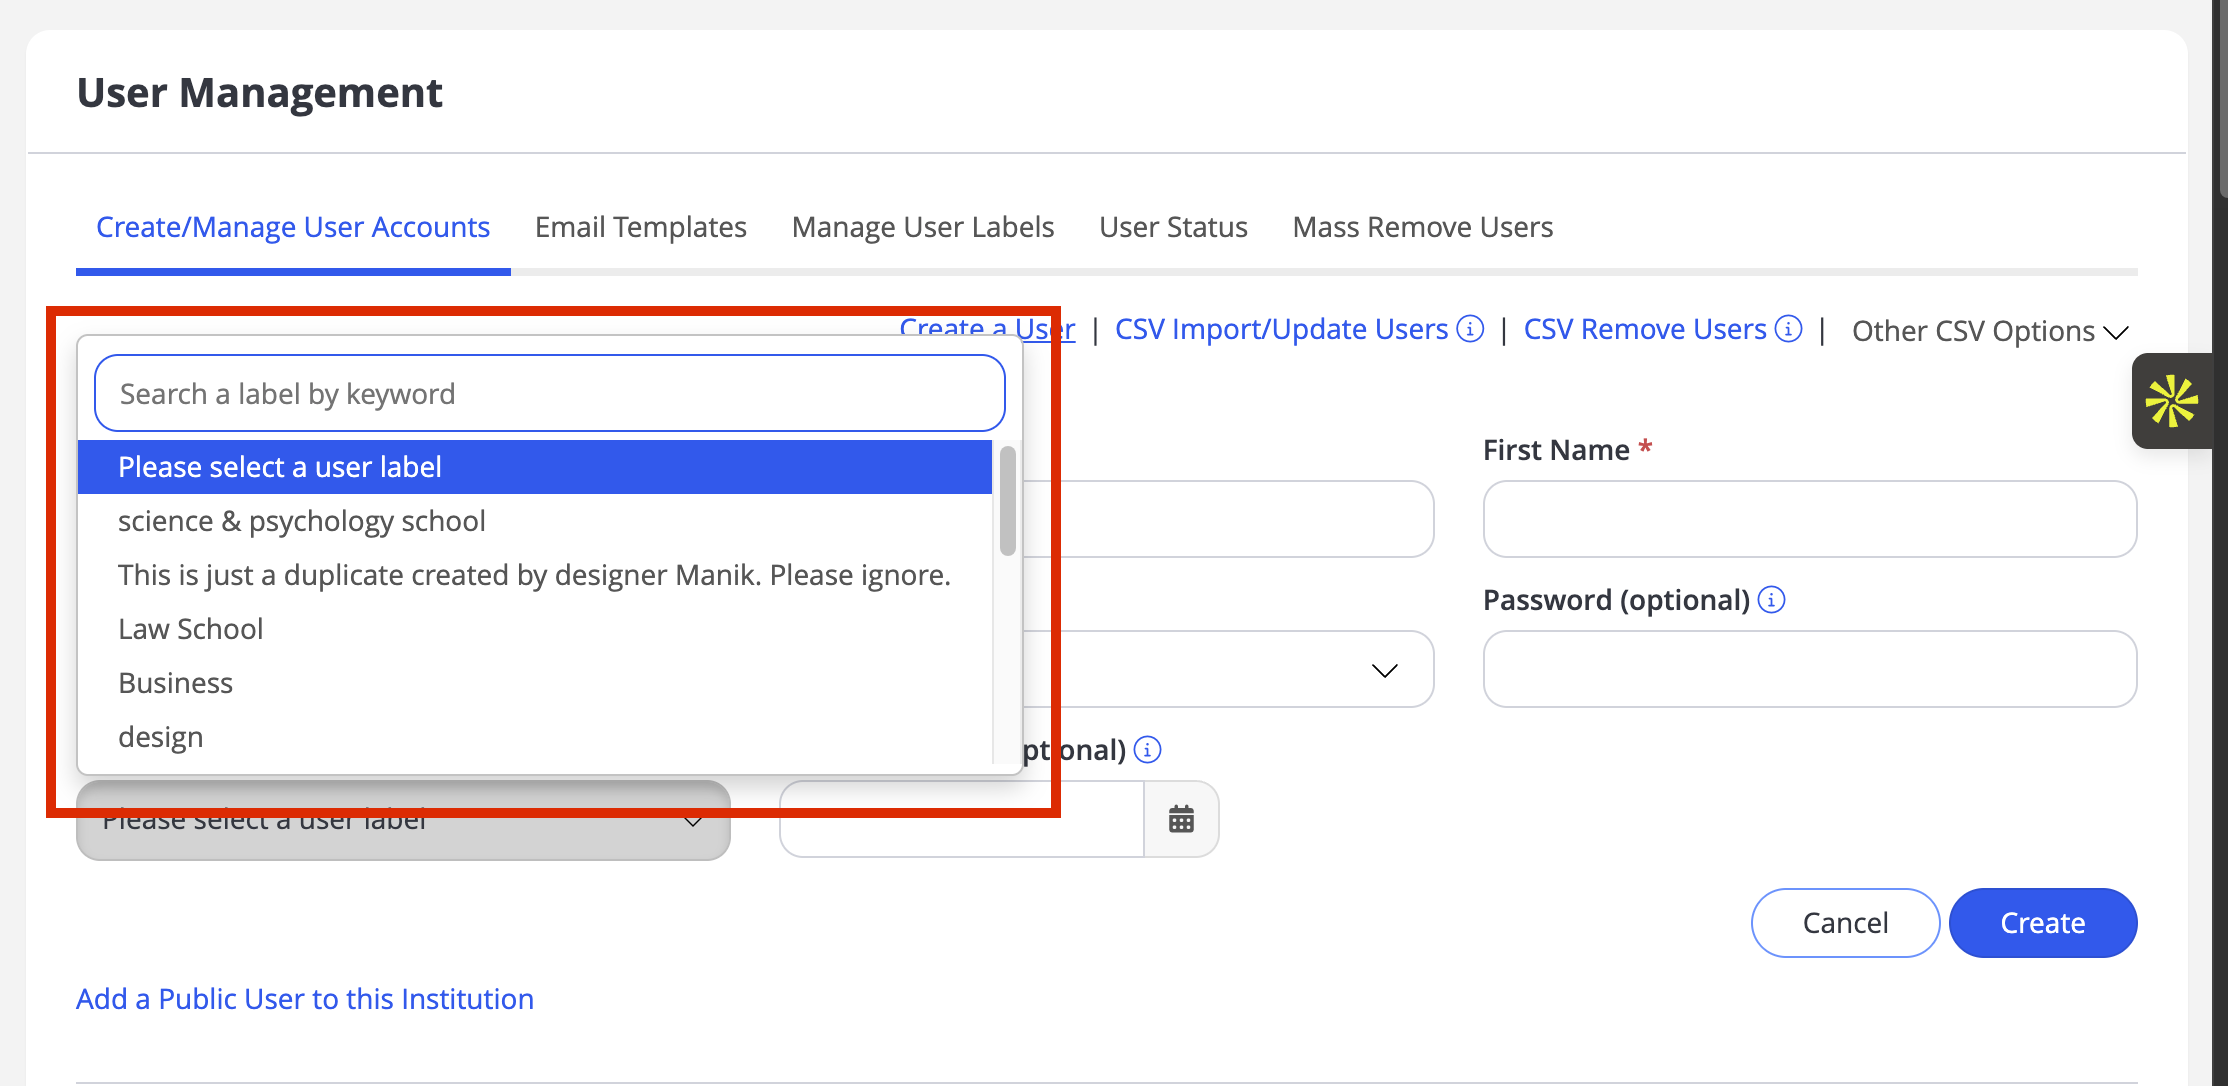Image resolution: width=2228 pixels, height=1086 pixels.
Task: Click the label list scrollbar thumb
Action: coord(1007,501)
